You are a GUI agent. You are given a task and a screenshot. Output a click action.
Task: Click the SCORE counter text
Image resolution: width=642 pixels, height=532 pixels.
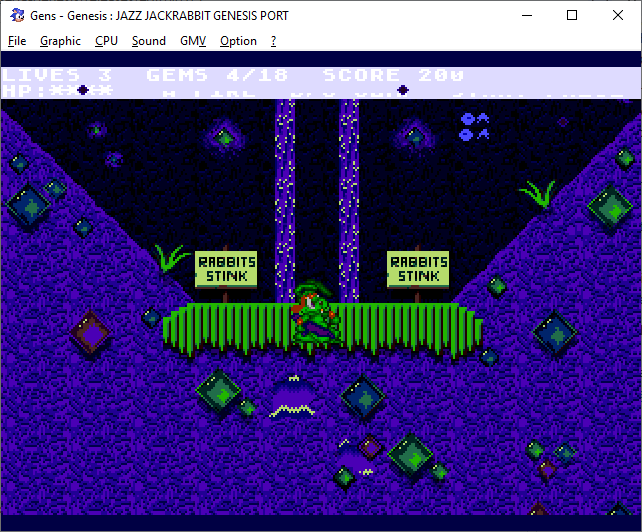[x=393, y=75]
